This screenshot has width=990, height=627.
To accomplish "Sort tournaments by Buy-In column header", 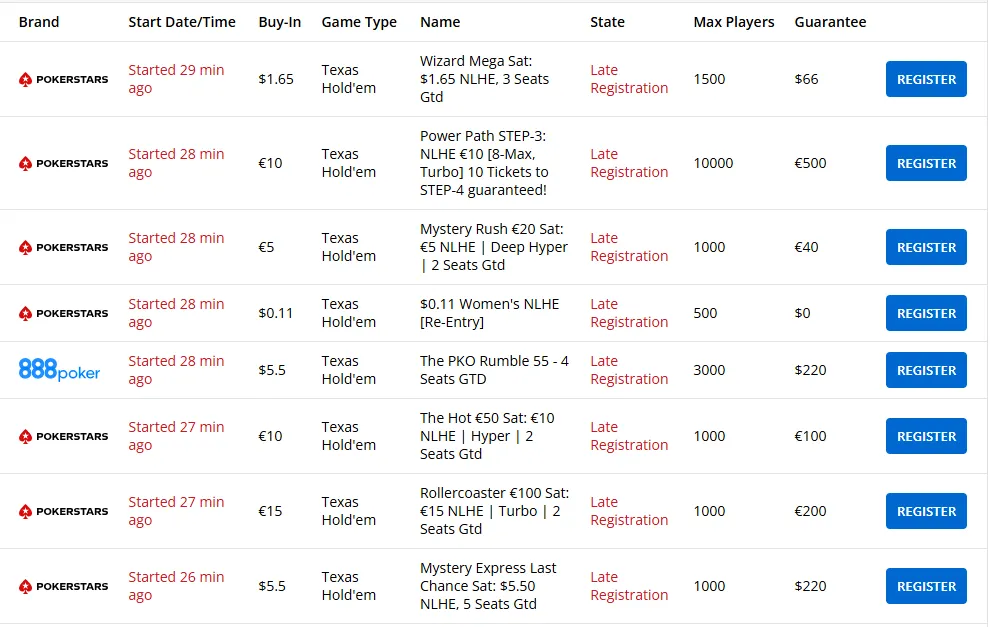I will [x=280, y=21].
